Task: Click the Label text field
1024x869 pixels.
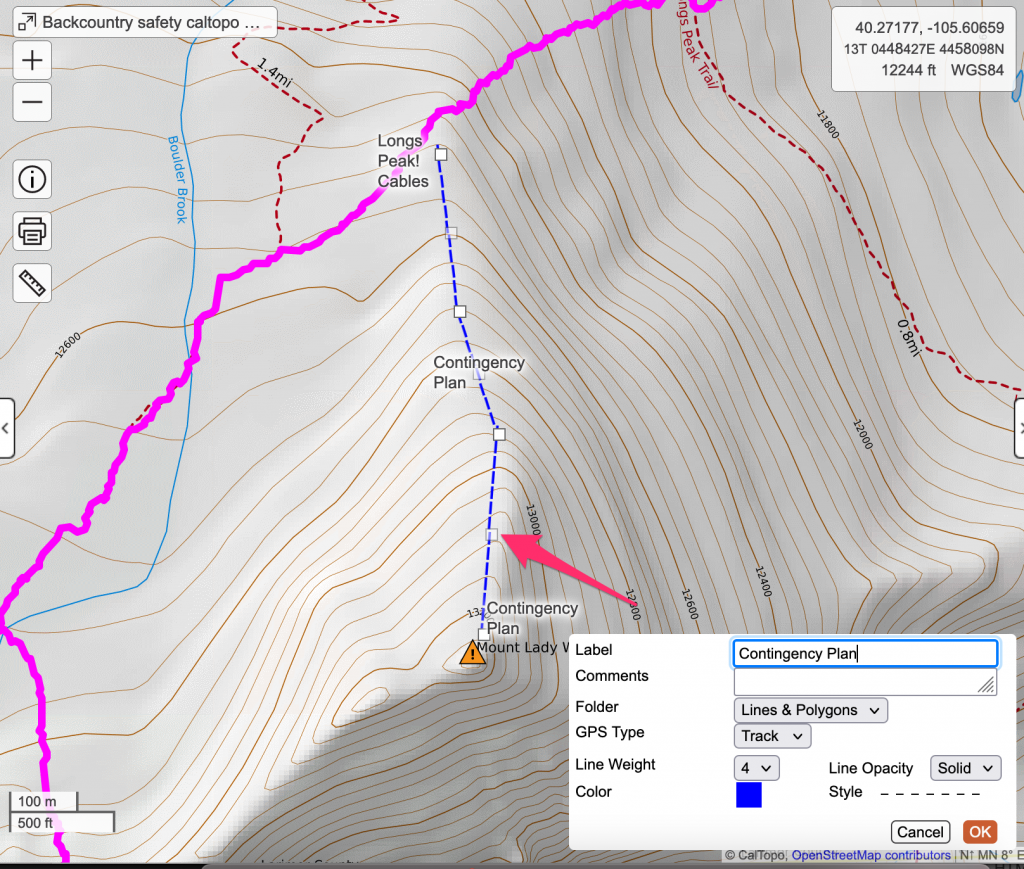Action: click(x=865, y=654)
